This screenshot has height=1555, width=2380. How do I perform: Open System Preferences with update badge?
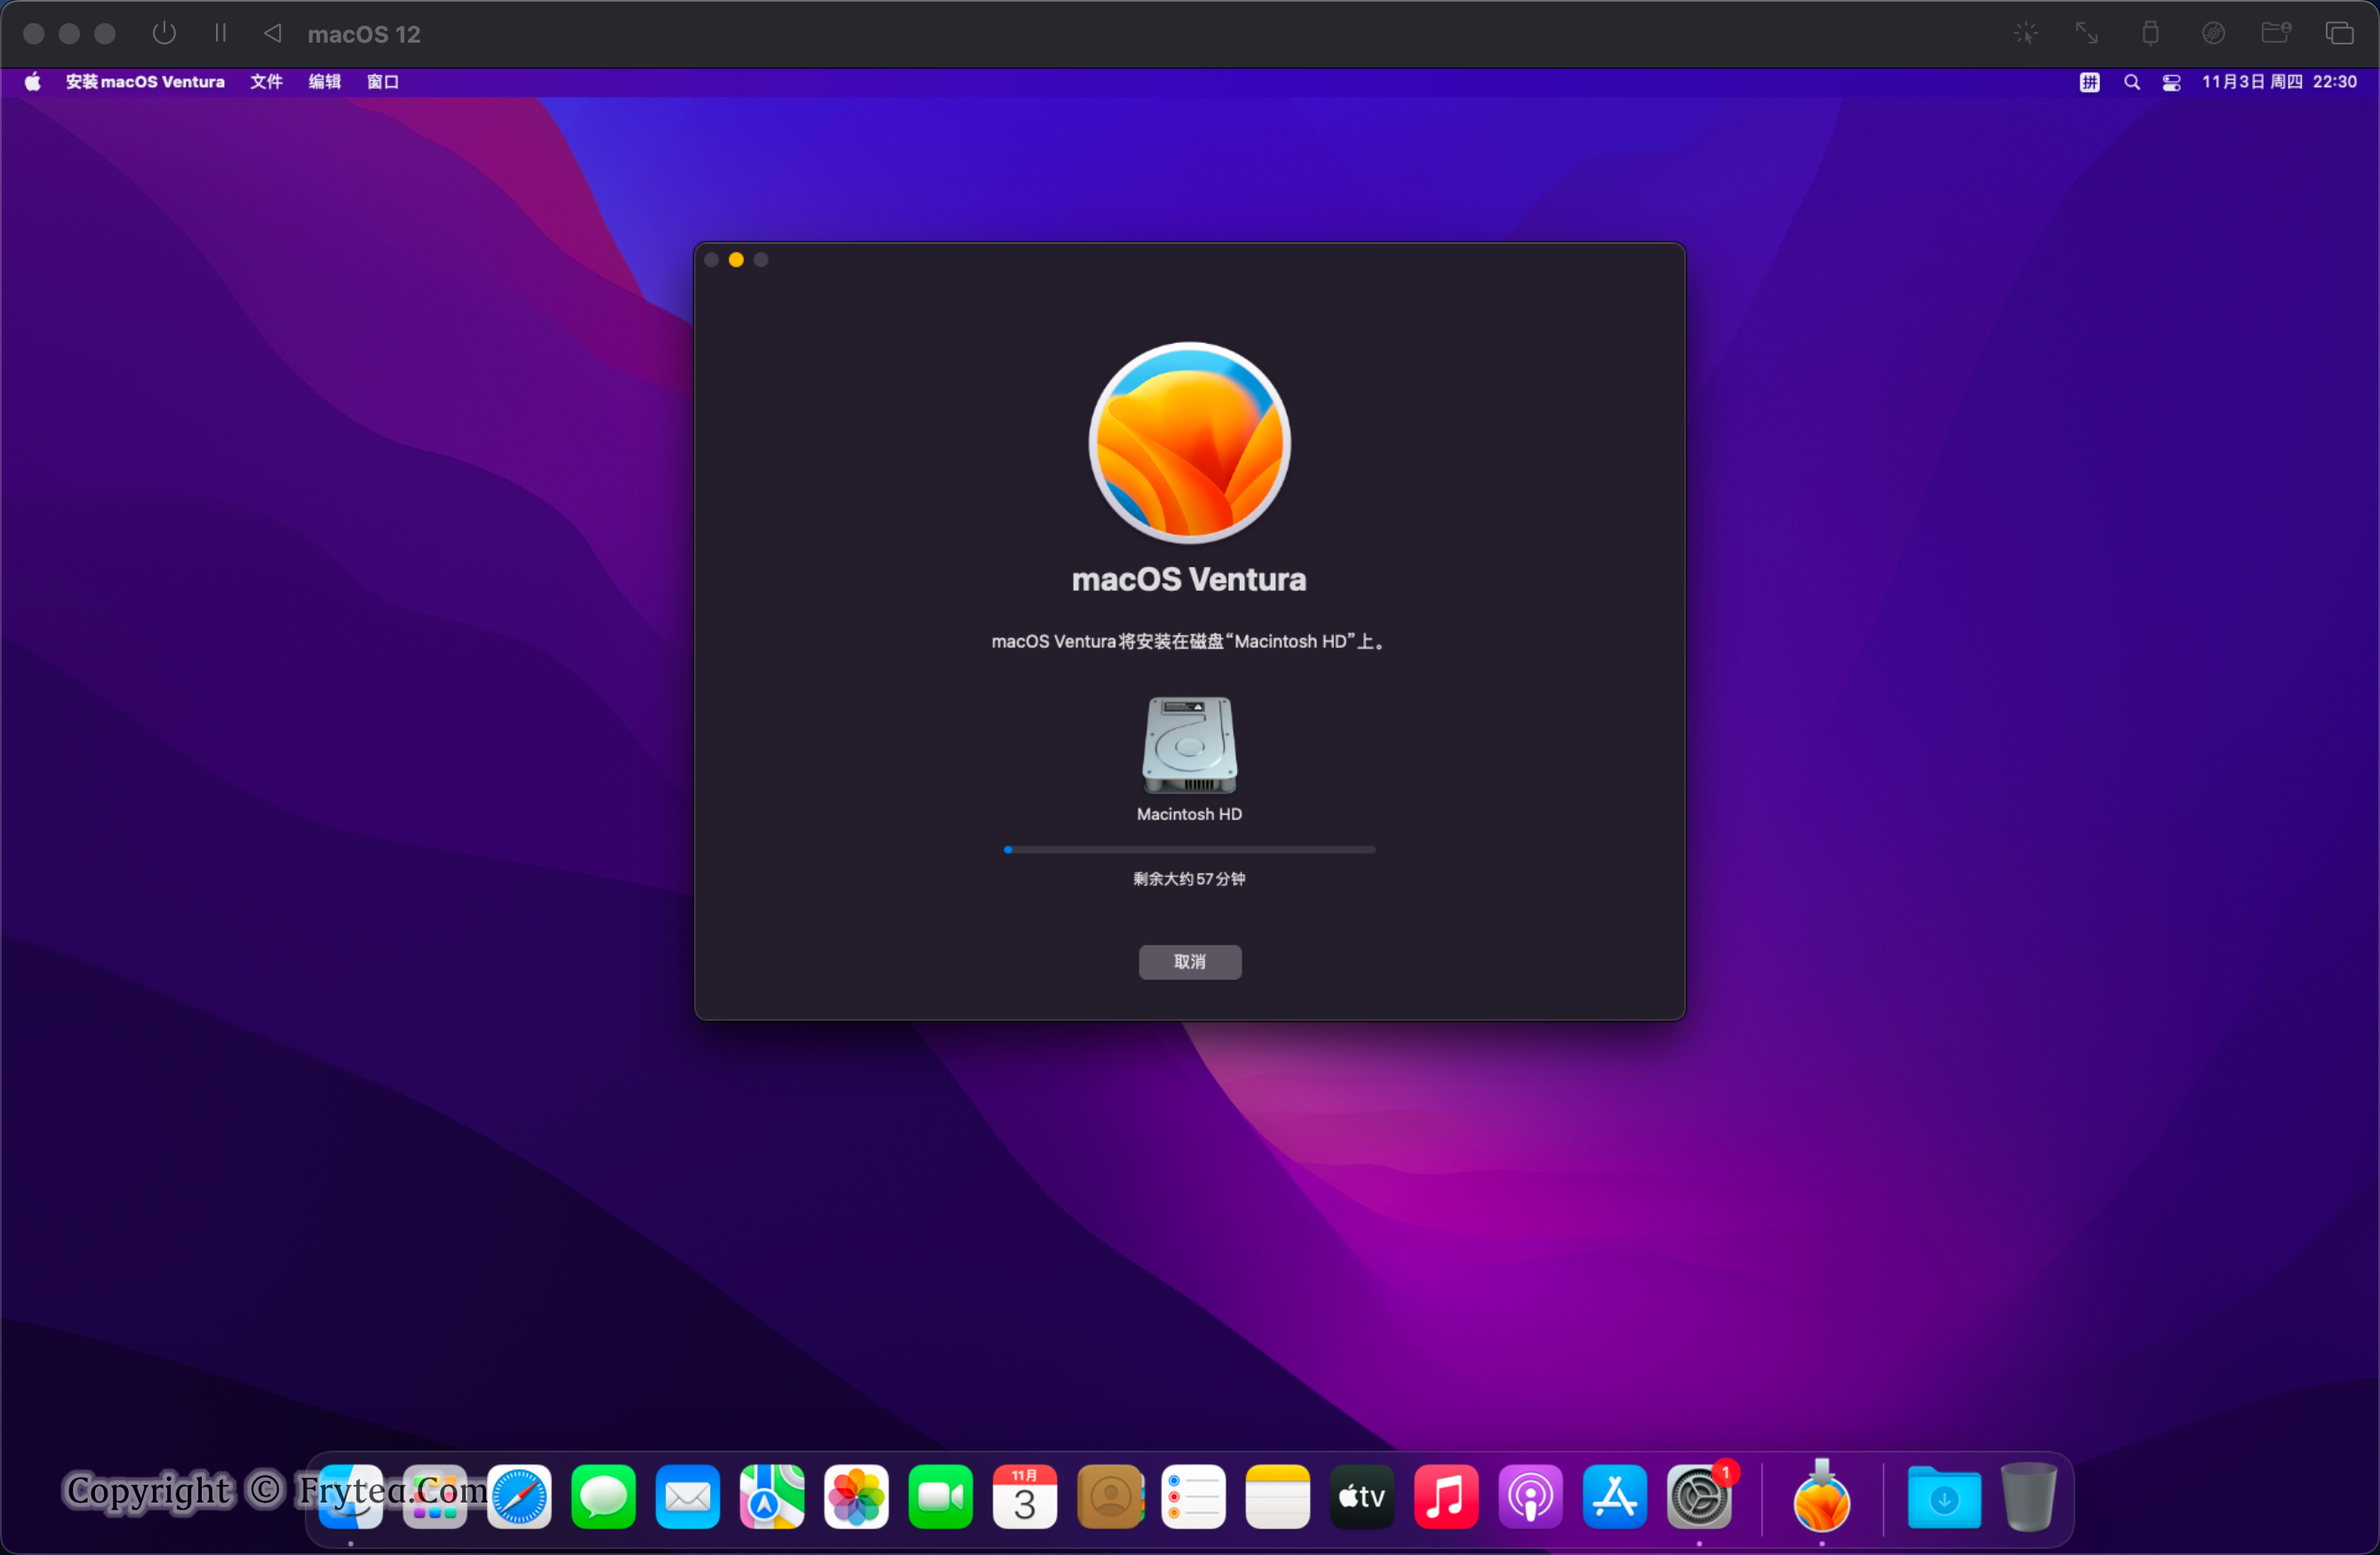pos(1699,1497)
